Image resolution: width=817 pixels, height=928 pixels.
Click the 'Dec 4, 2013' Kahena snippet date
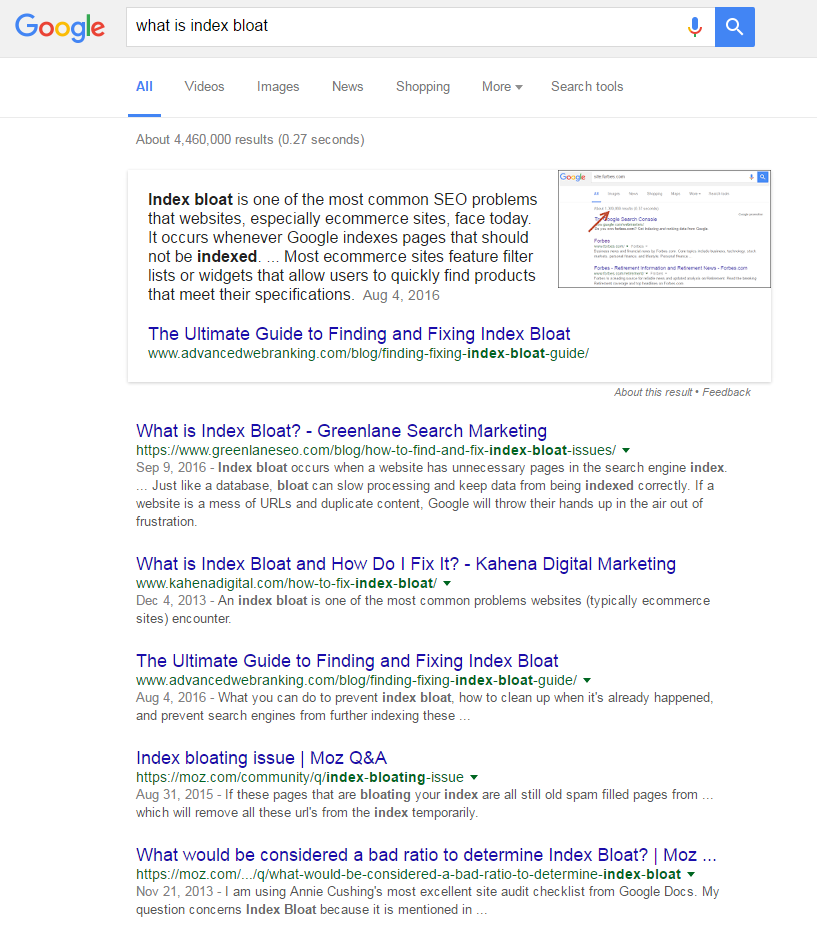pos(171,601)
